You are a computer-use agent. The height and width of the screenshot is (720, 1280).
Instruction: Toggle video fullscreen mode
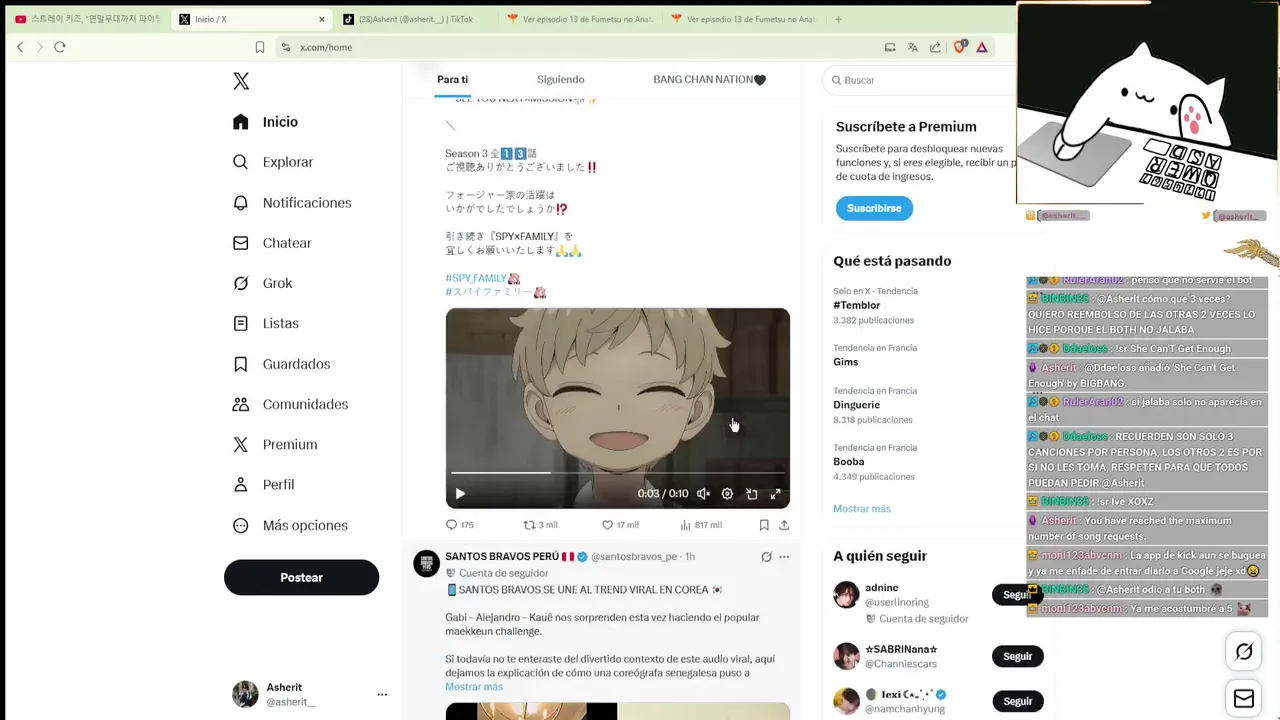click(775, 494)
